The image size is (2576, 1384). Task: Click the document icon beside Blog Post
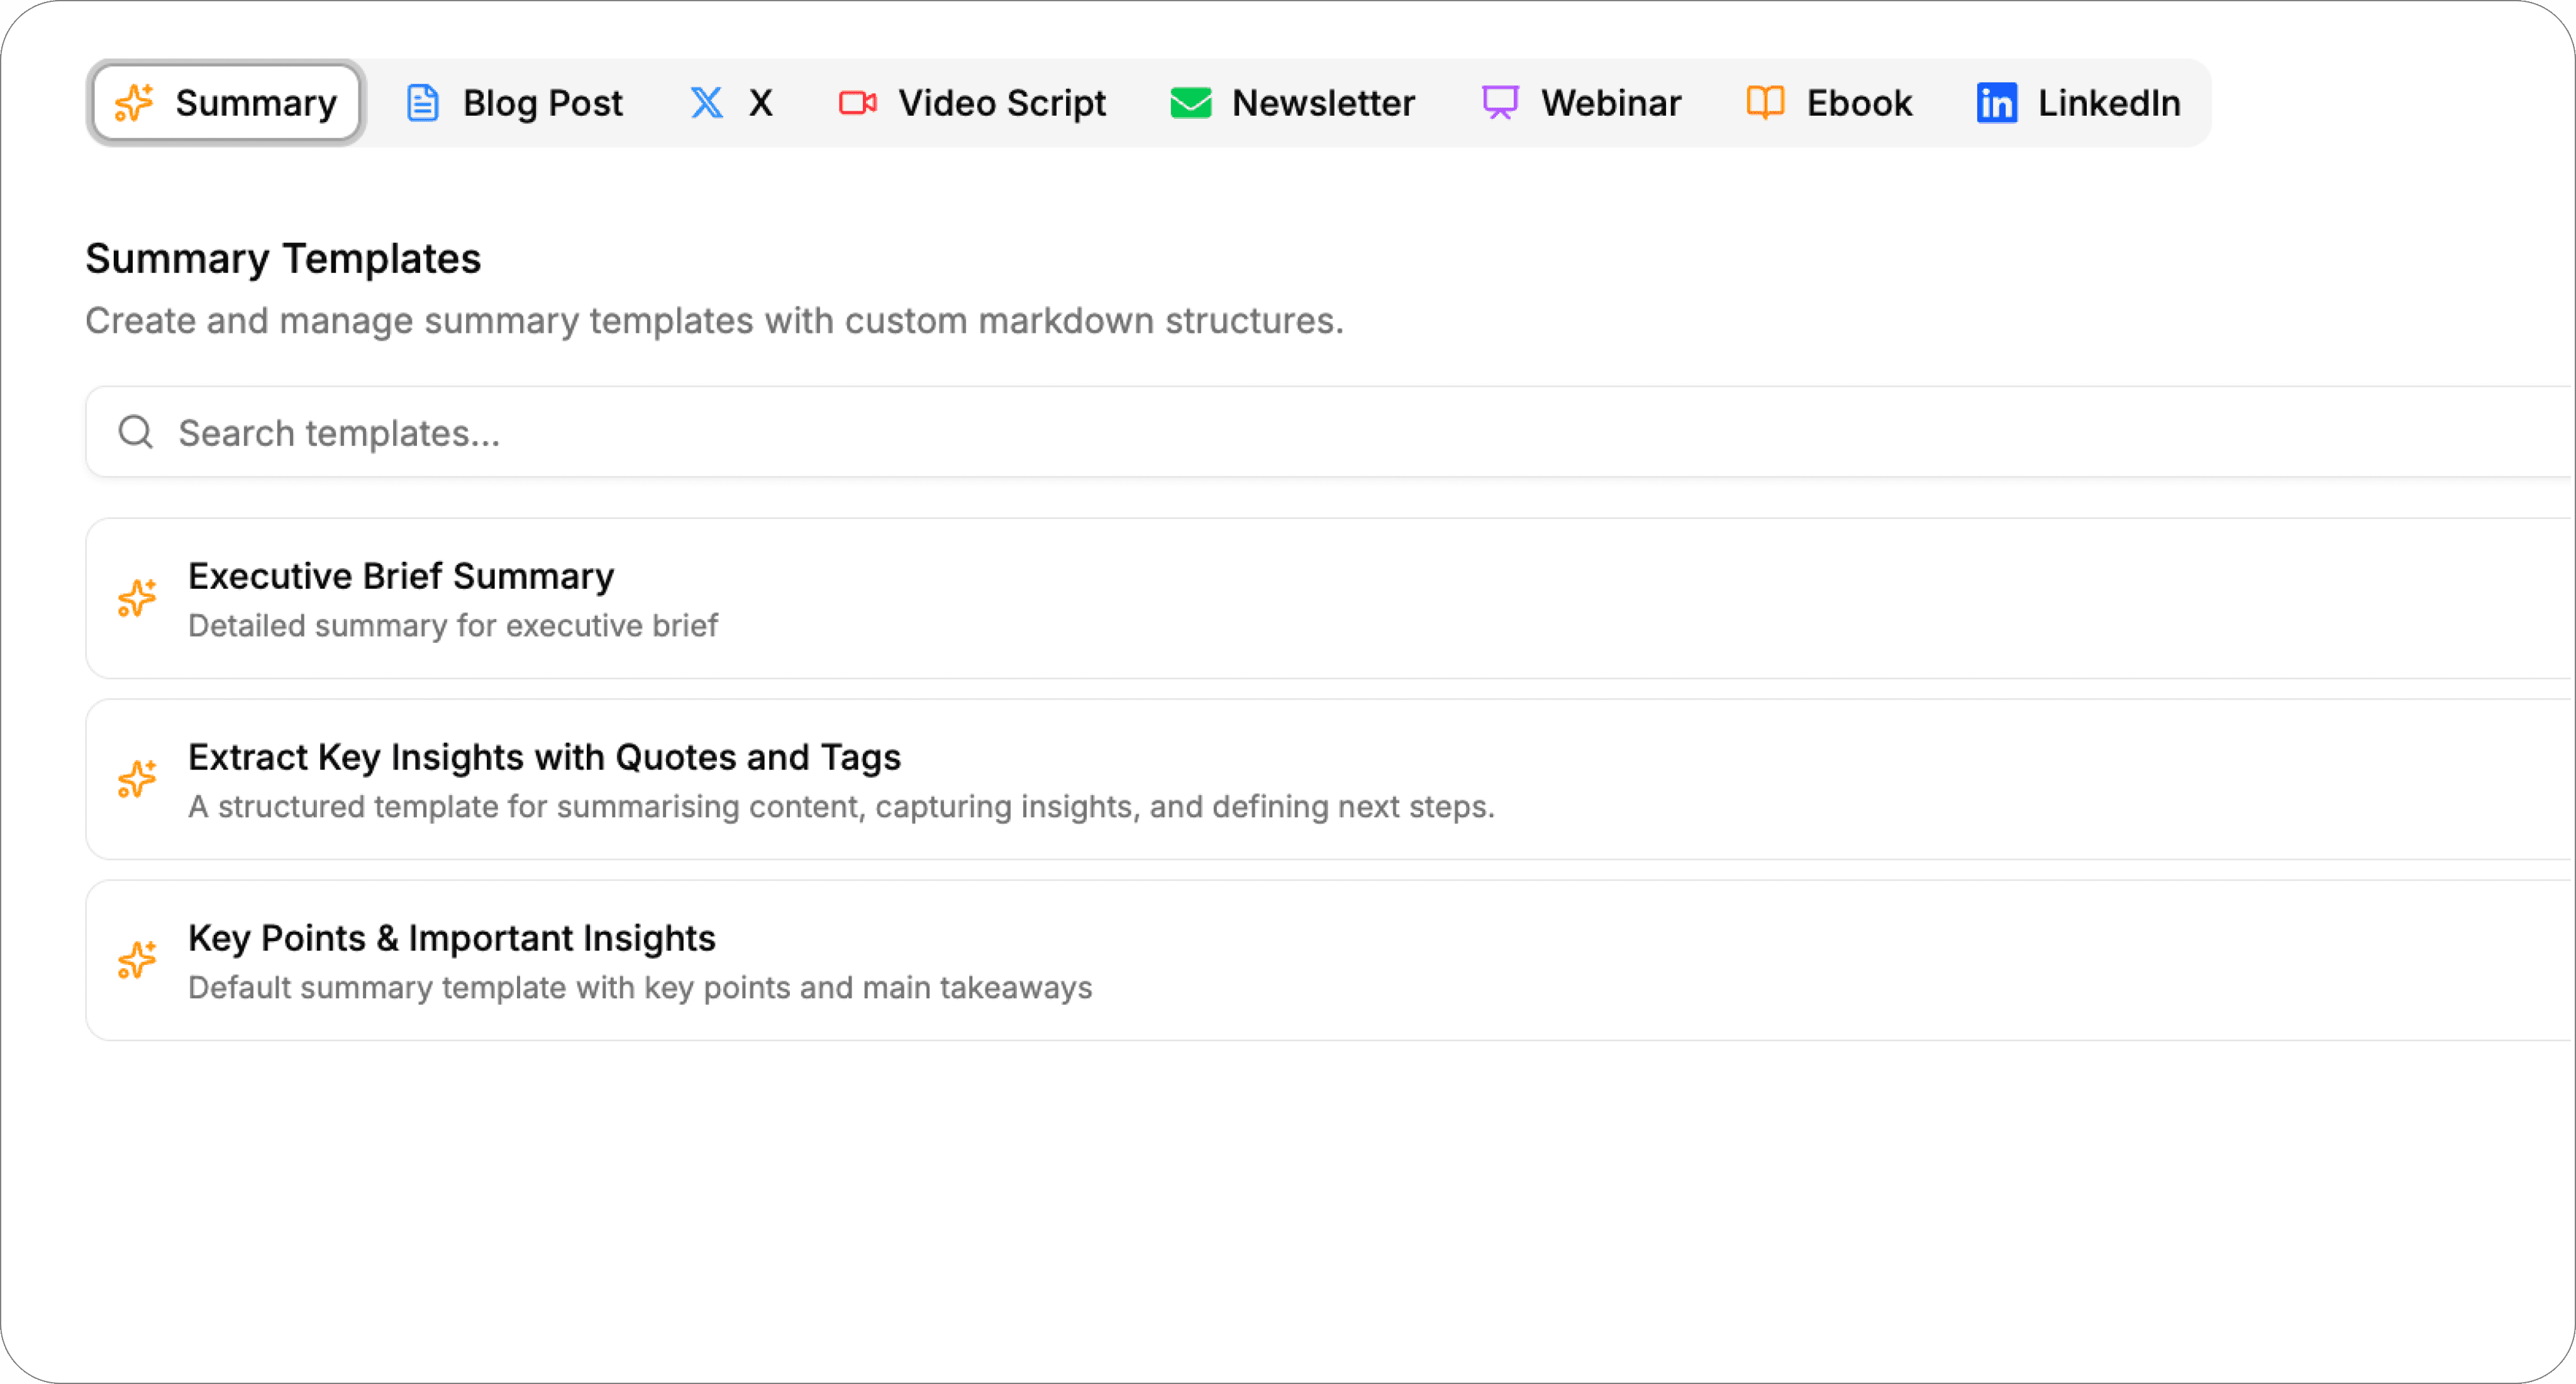422,102
